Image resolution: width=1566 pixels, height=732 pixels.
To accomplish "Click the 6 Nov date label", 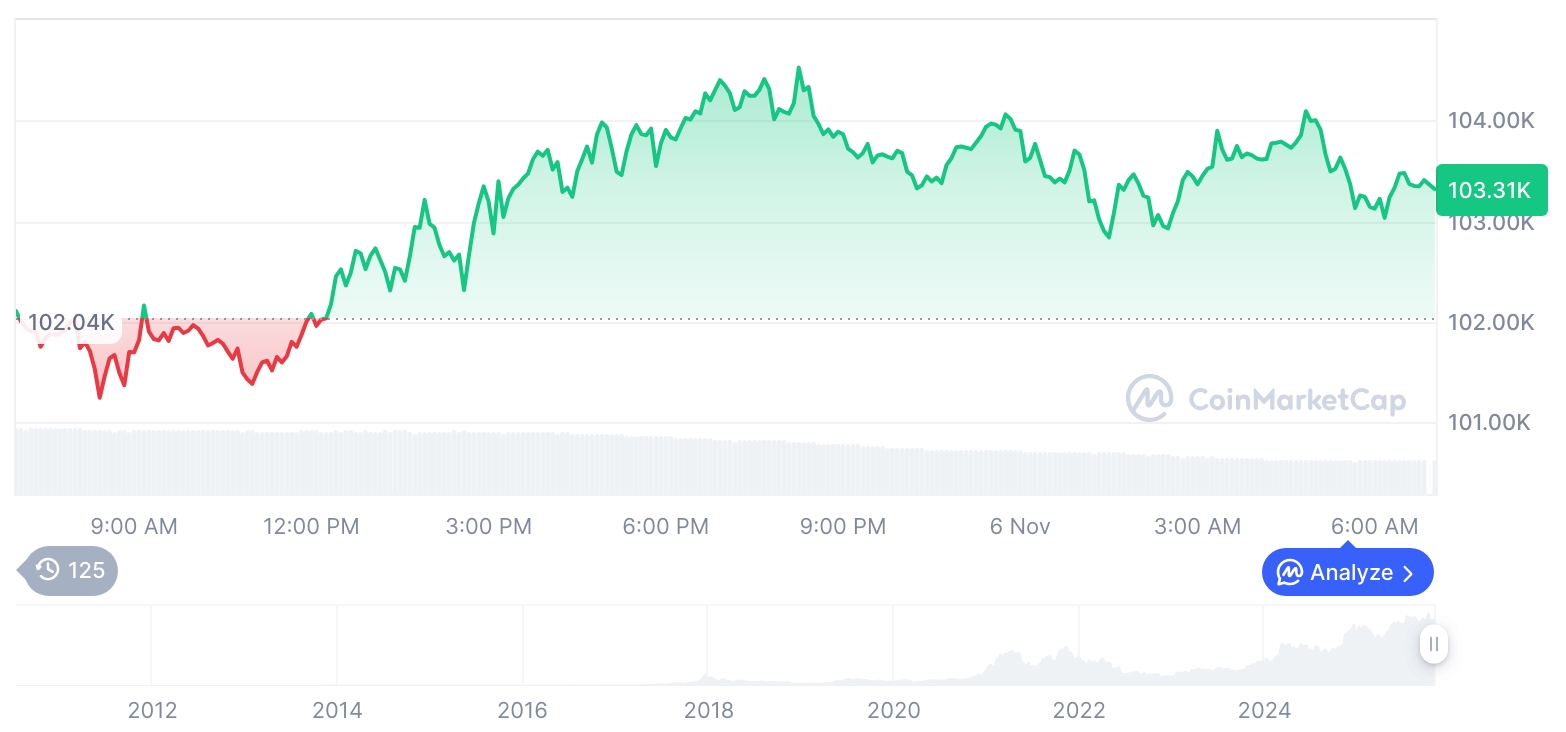I will tap(1020, 526).
